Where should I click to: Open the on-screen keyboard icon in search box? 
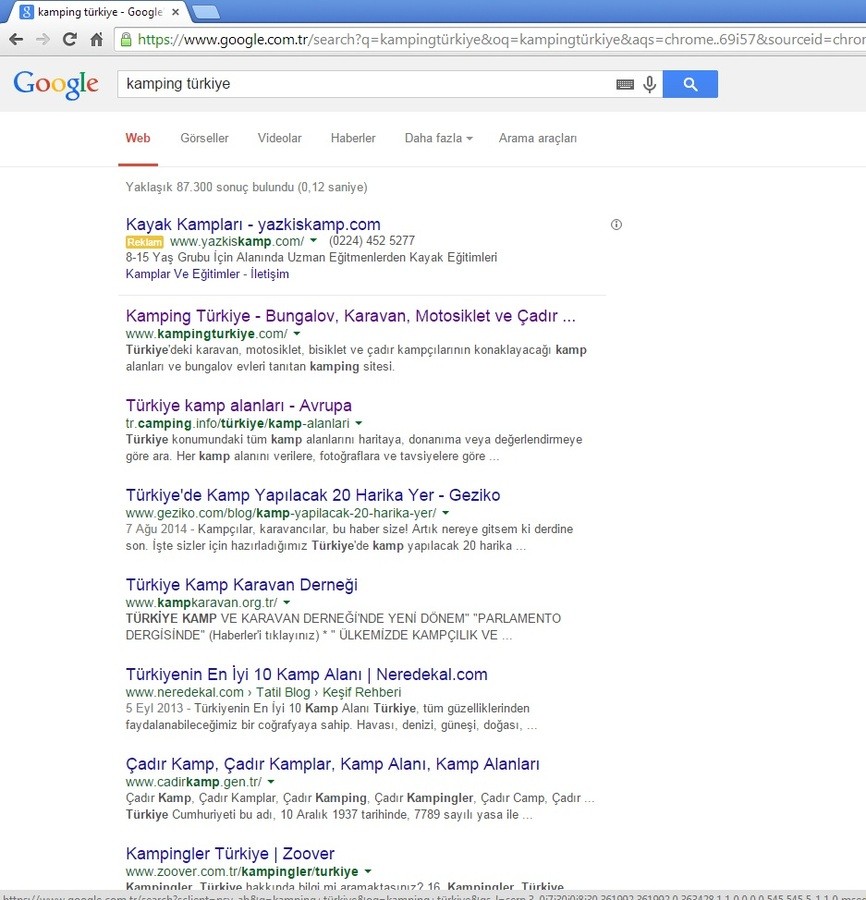pos(625,84)
